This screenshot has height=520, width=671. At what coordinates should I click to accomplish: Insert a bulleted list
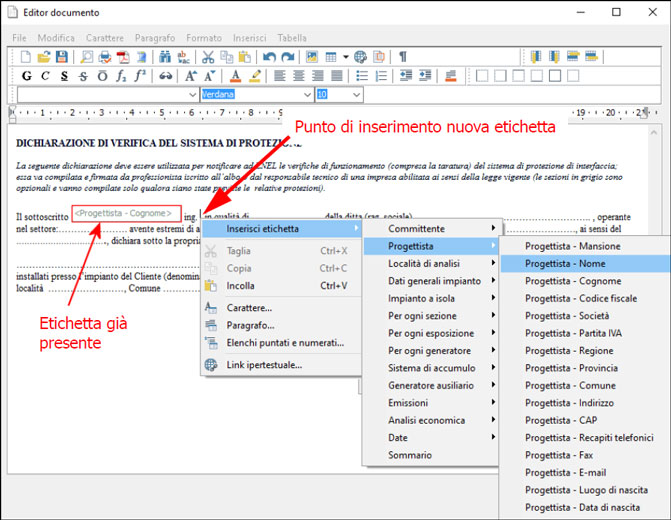[362, 76]
